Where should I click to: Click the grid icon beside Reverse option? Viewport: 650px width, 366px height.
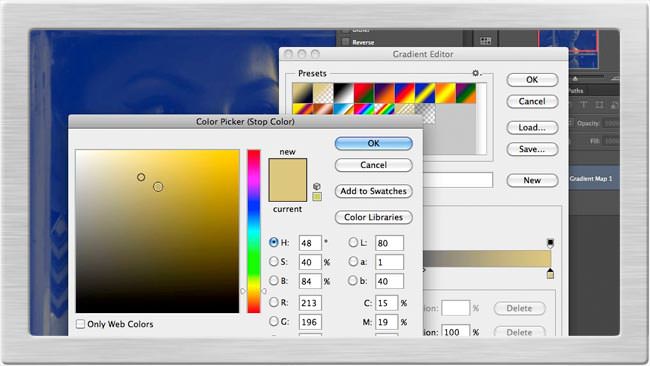pyautogui.click(x=485, y=41)
